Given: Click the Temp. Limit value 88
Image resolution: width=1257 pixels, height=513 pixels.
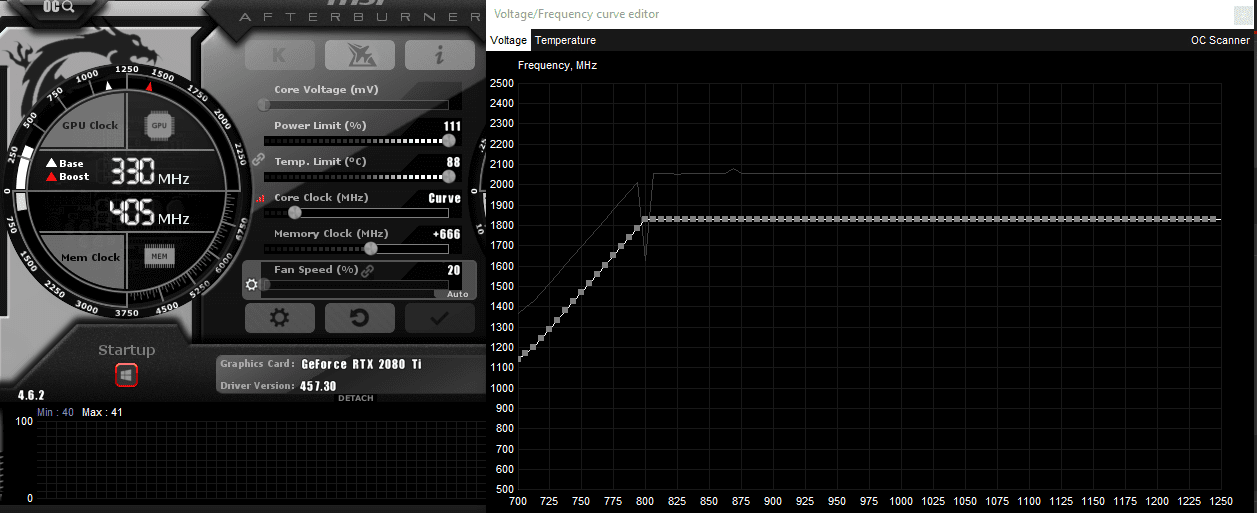Looking at the screenshot, I should (453, 162).
